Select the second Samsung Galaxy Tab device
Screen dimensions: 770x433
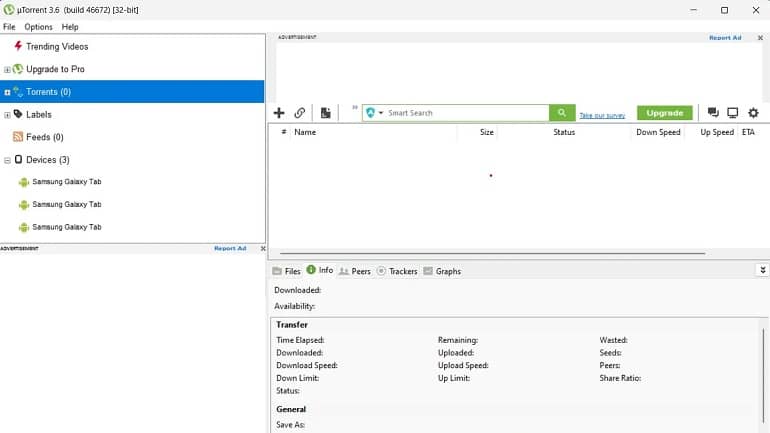click(67, 204)
